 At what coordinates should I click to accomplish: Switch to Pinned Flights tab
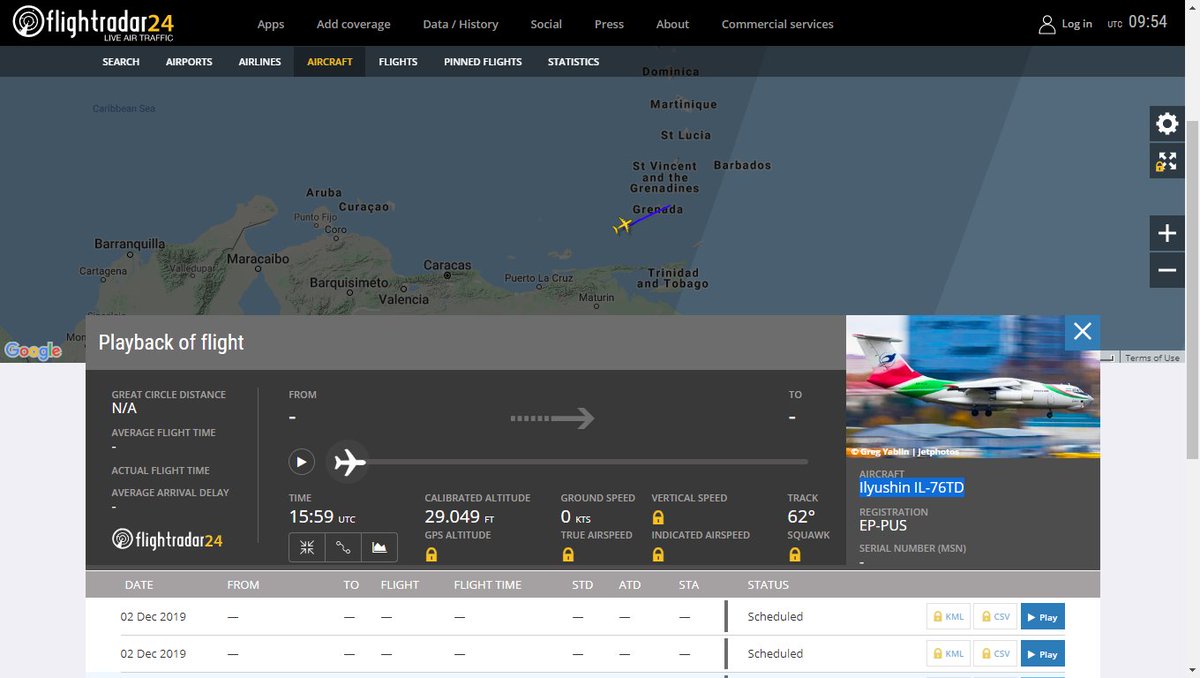point(483,62)
